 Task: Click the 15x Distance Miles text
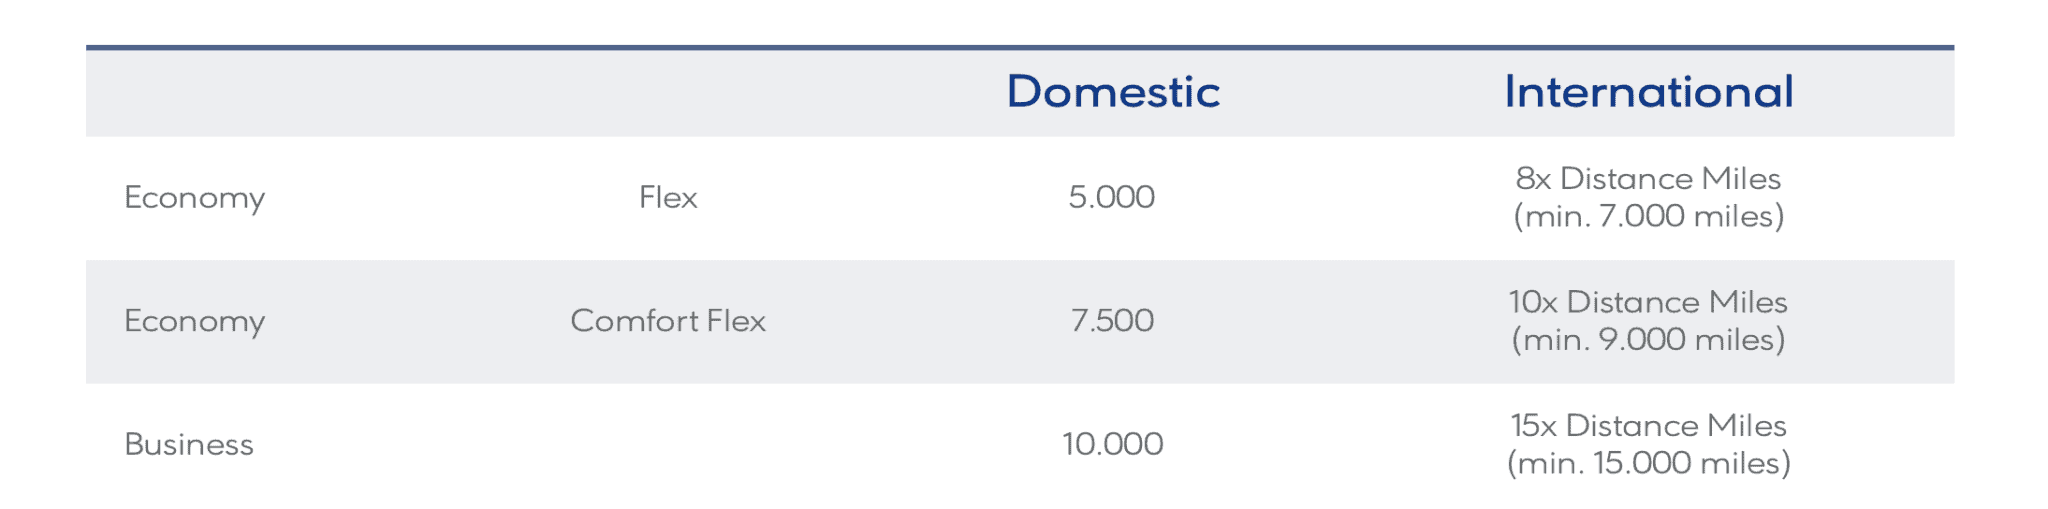tap(1648, 425)
